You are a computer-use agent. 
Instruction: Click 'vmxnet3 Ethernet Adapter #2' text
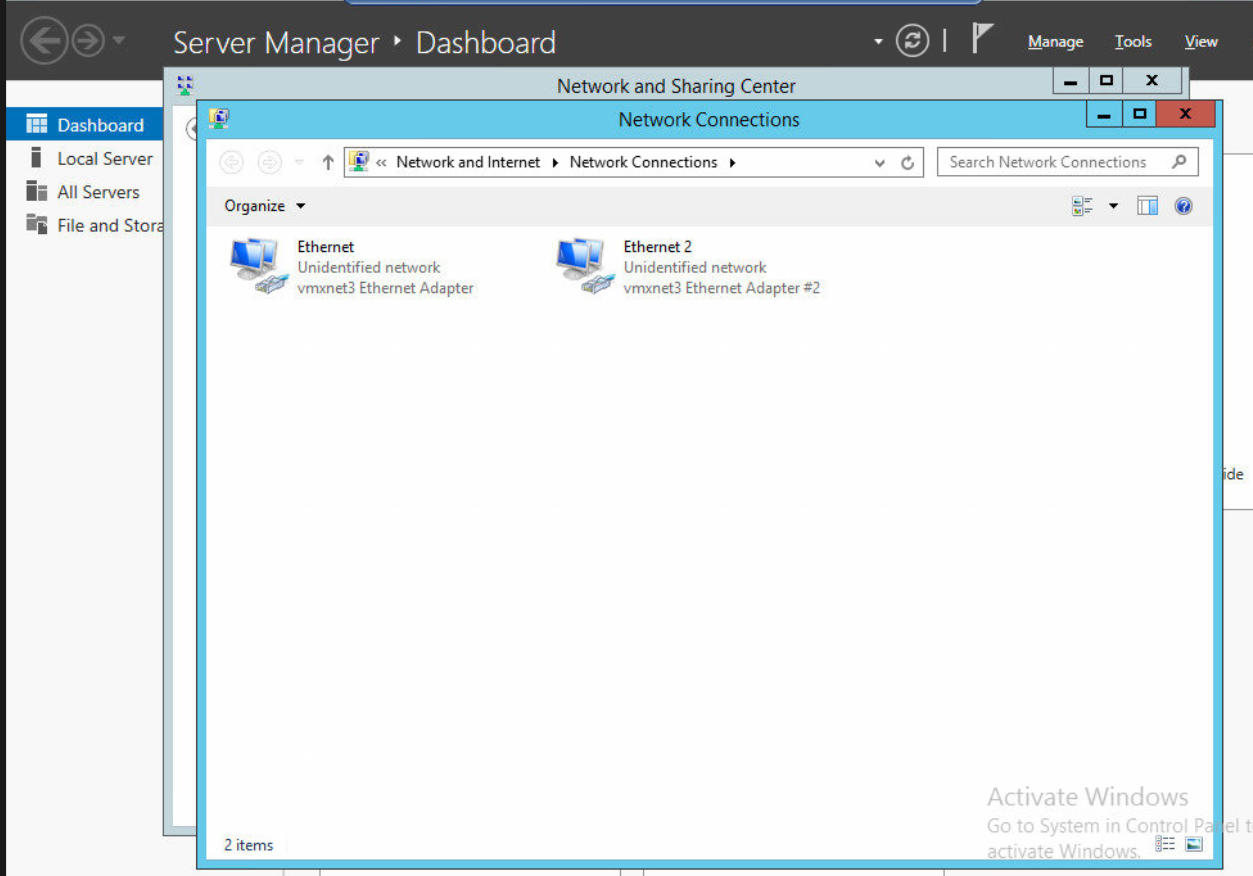point(722,288)
